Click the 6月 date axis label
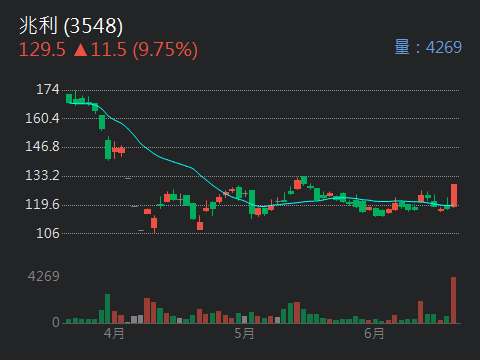Image resolution: width=480 pixels, height=360 pixels. pyautogui.click(x=374, y=333)
